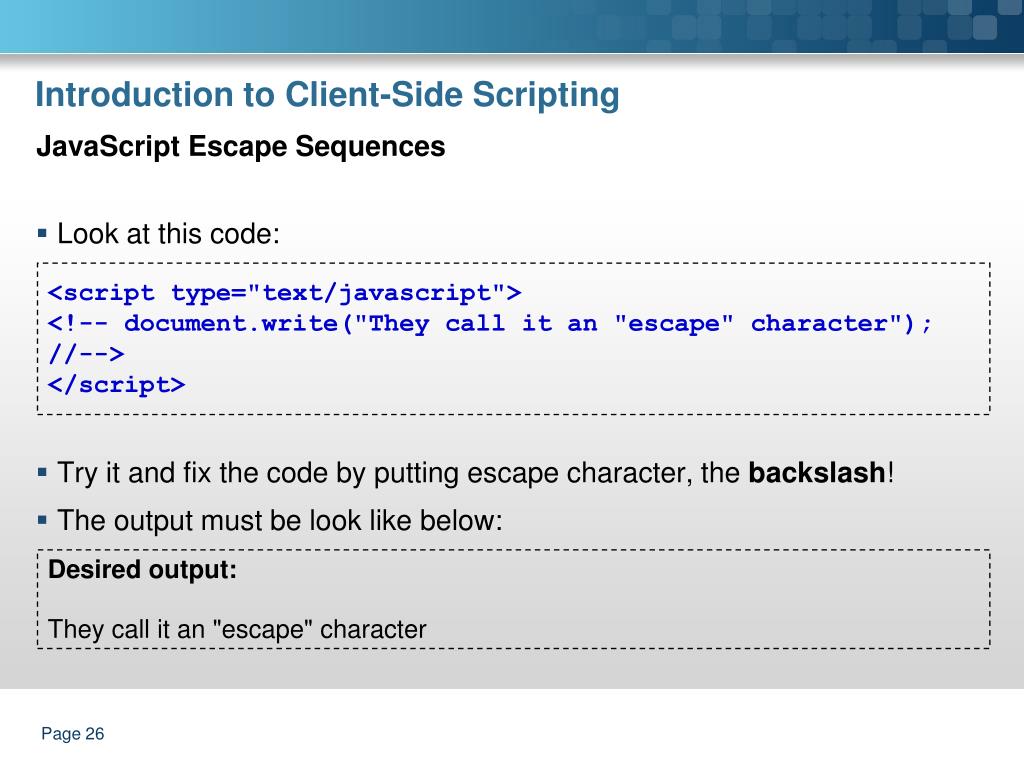
Task: Click the "Try it and fix the code" bullet
Action: click(x=475, y=473)
